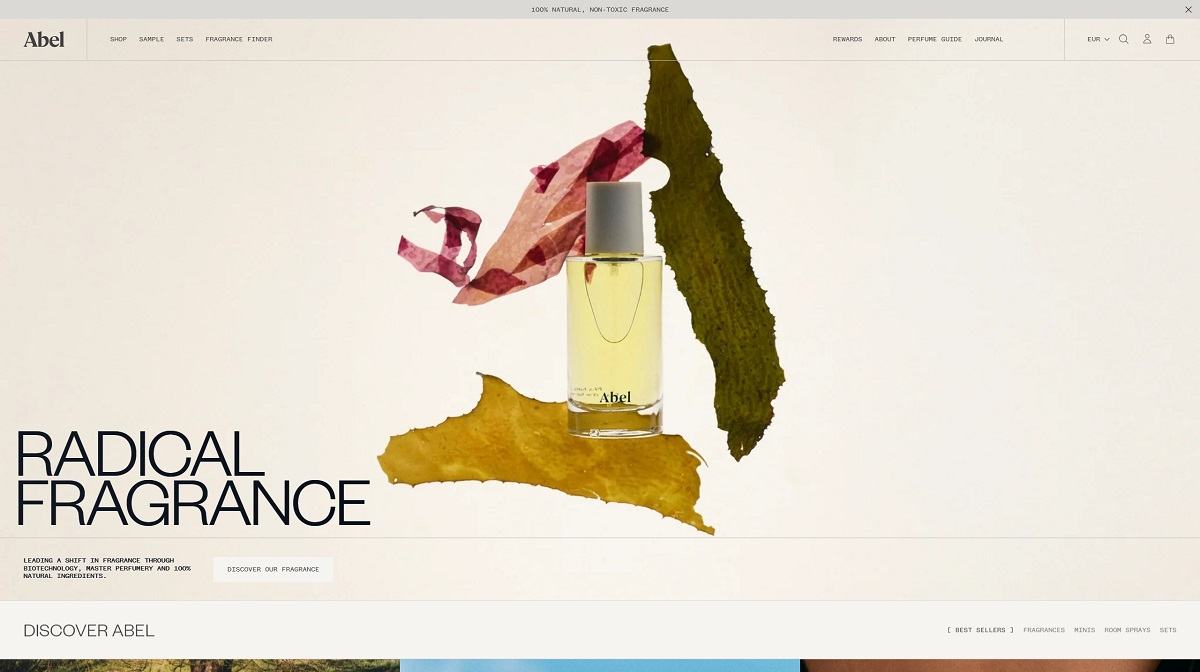Expand the EUR currency dropdown
1200x672 pixels.
pos(1098,39)
